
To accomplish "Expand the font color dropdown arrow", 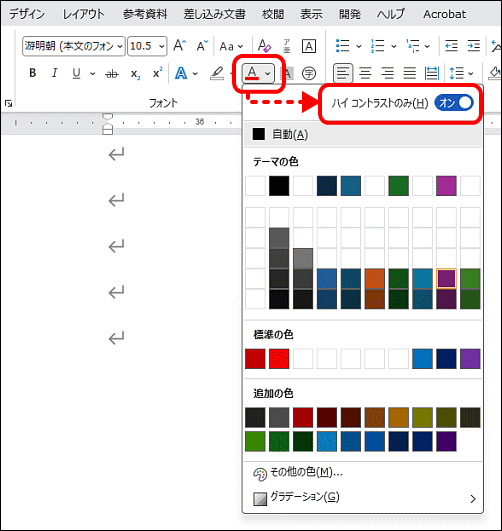I will click(x=268, y=73).
